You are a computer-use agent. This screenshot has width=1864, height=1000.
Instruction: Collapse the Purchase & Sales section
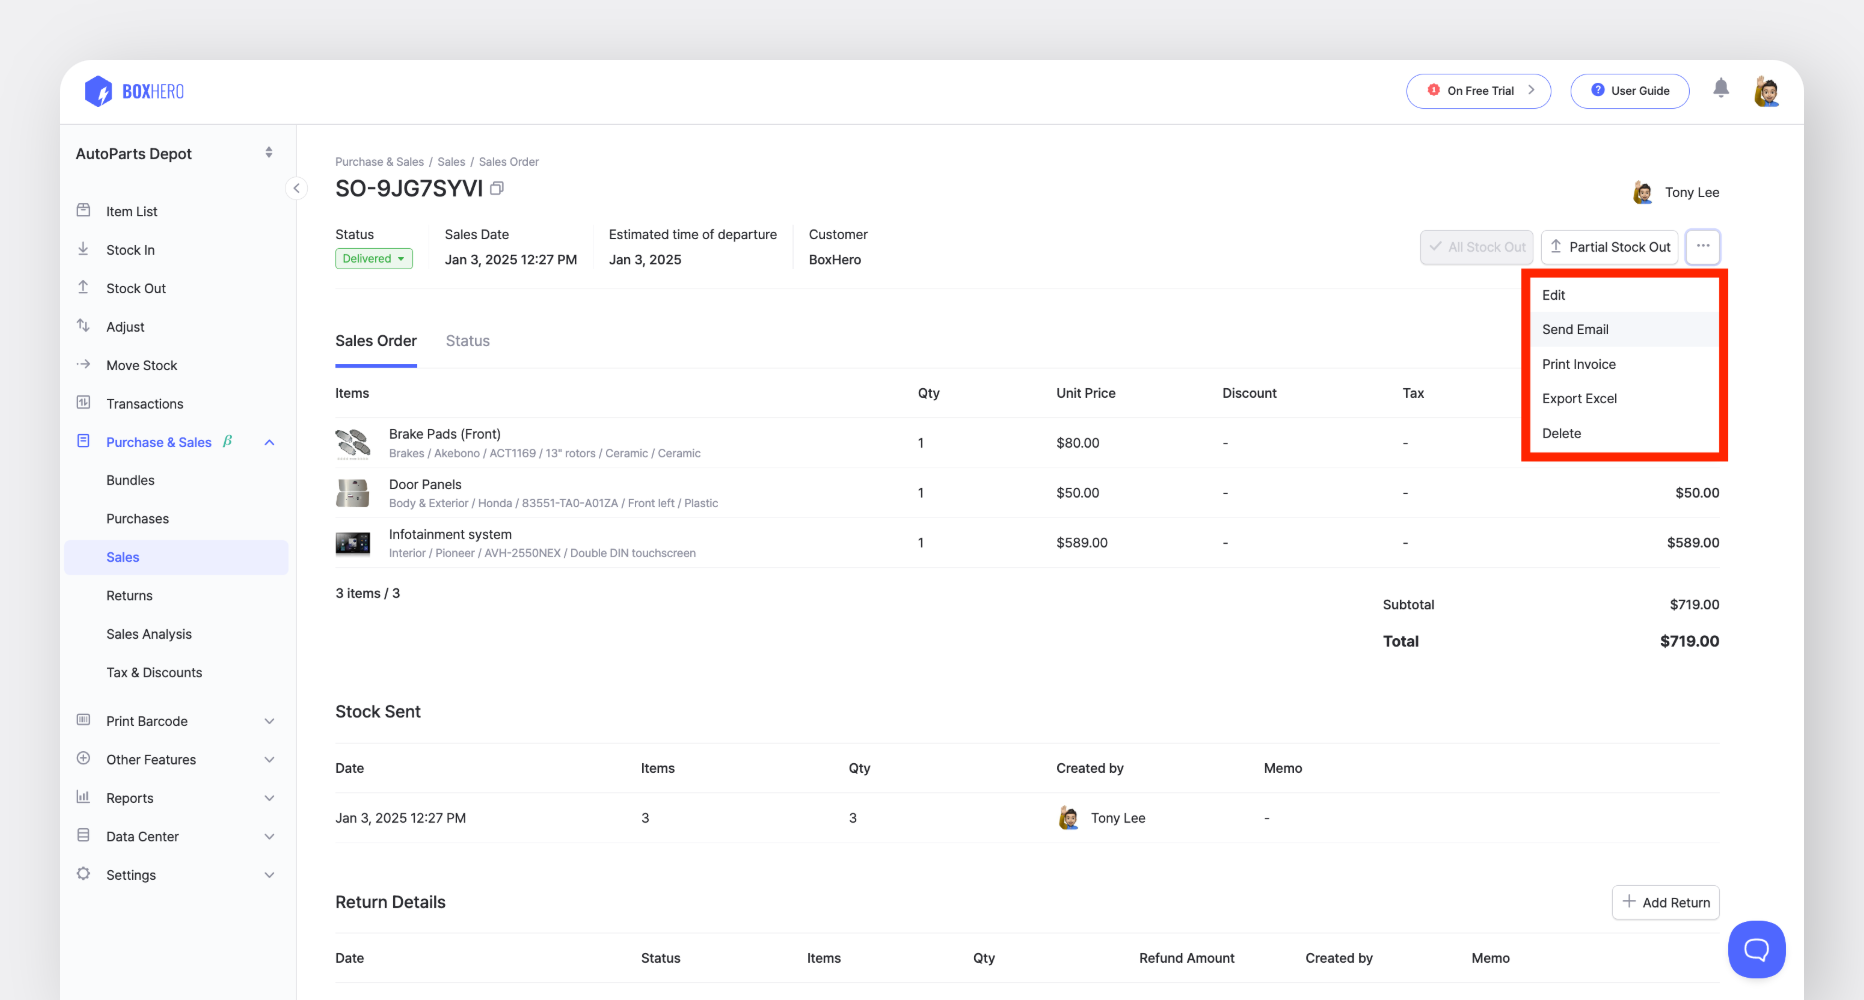(x=269, y=442)
